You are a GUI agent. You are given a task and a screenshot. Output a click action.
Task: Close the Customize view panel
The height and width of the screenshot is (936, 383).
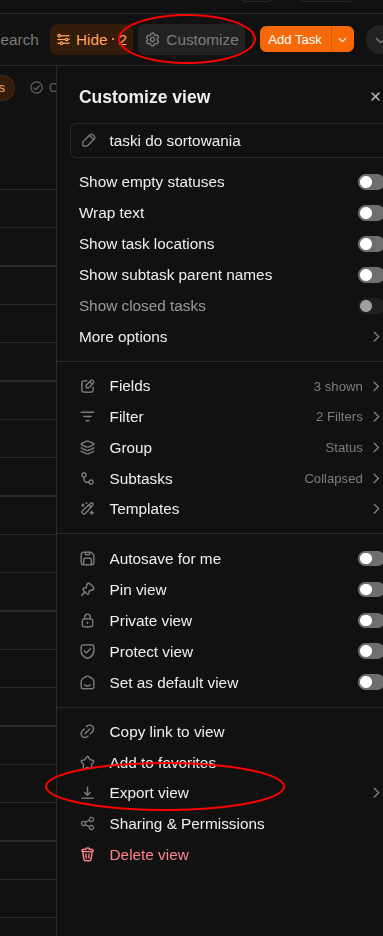tap(375, 97)
